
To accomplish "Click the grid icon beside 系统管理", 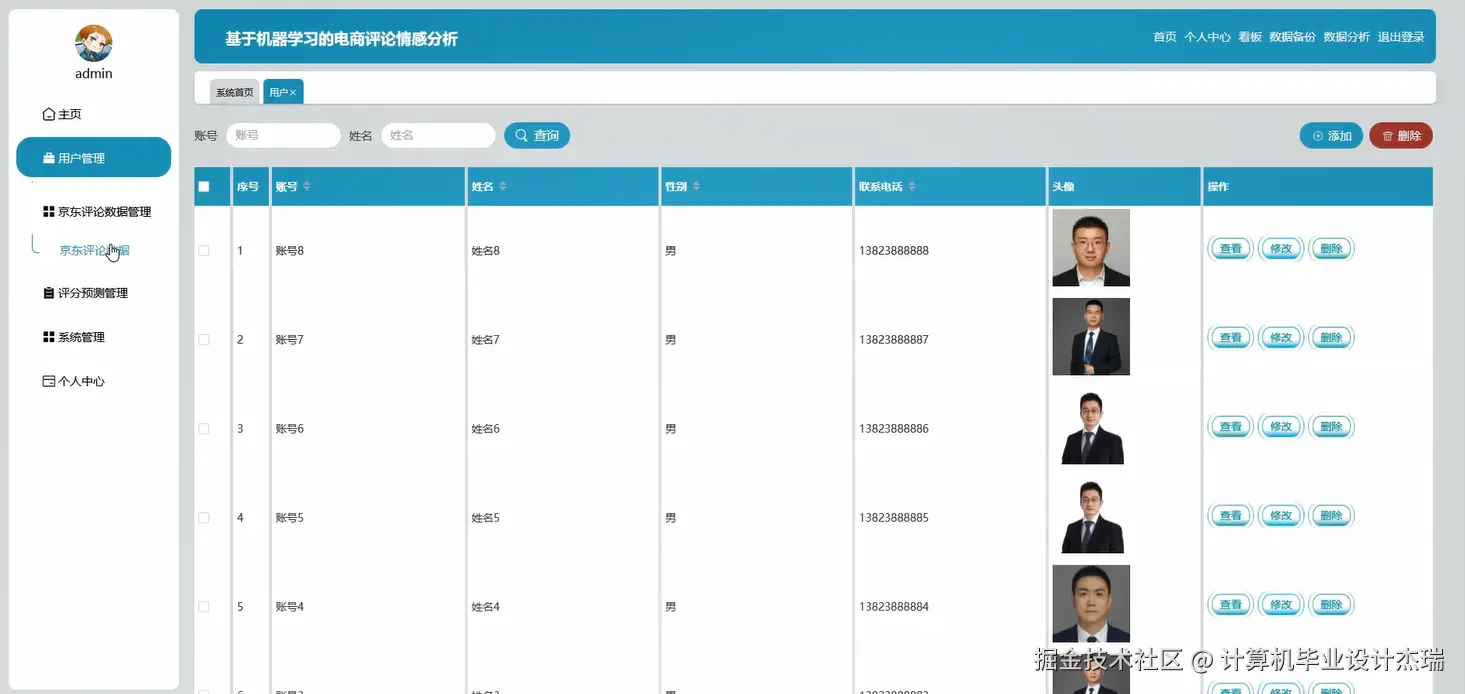I will (x=48, y=337).
